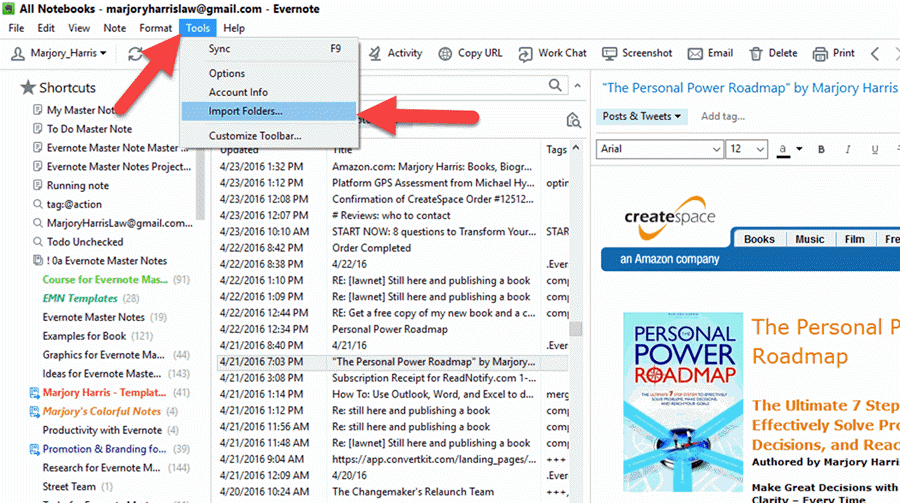Image resolution: width=900 pixels, height=503 pixels.
Task: Click the Film tab on CreateSpace page
Action: (854, 239)
